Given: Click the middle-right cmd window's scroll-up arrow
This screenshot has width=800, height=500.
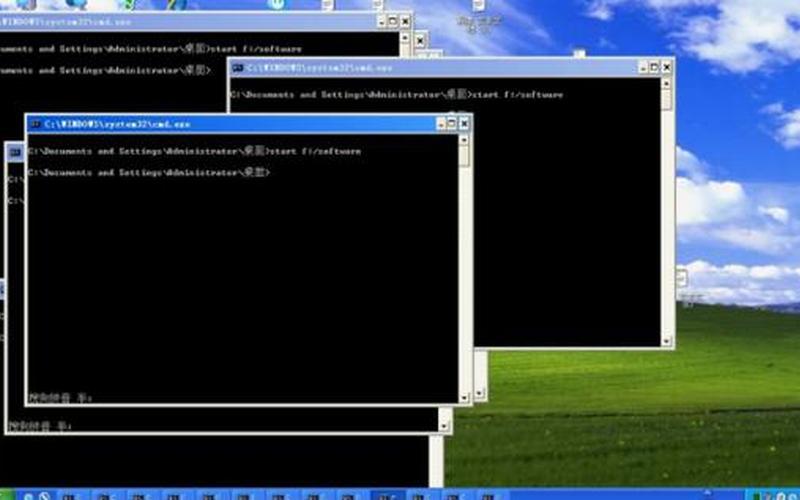Looking at the screenshot, I should [666, 84].
